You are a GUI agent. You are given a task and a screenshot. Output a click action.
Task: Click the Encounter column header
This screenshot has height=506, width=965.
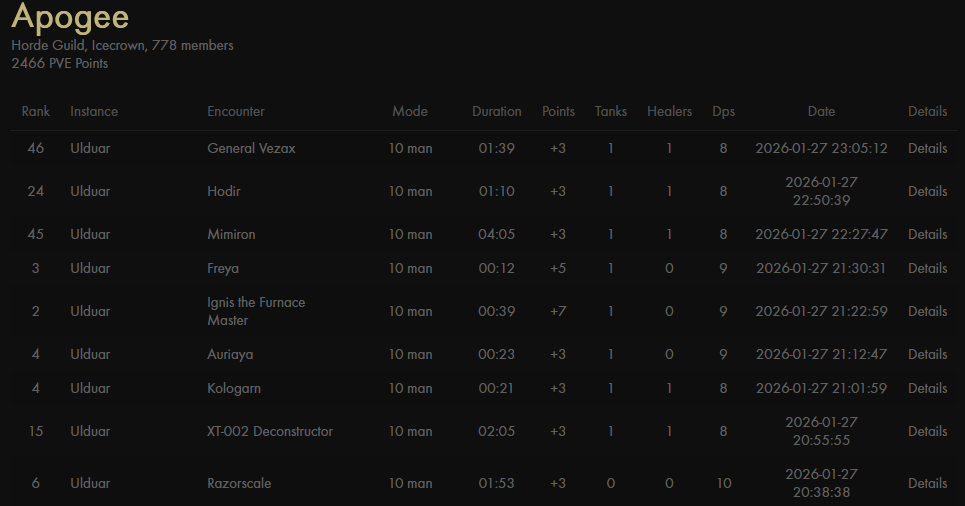point(236,111)
